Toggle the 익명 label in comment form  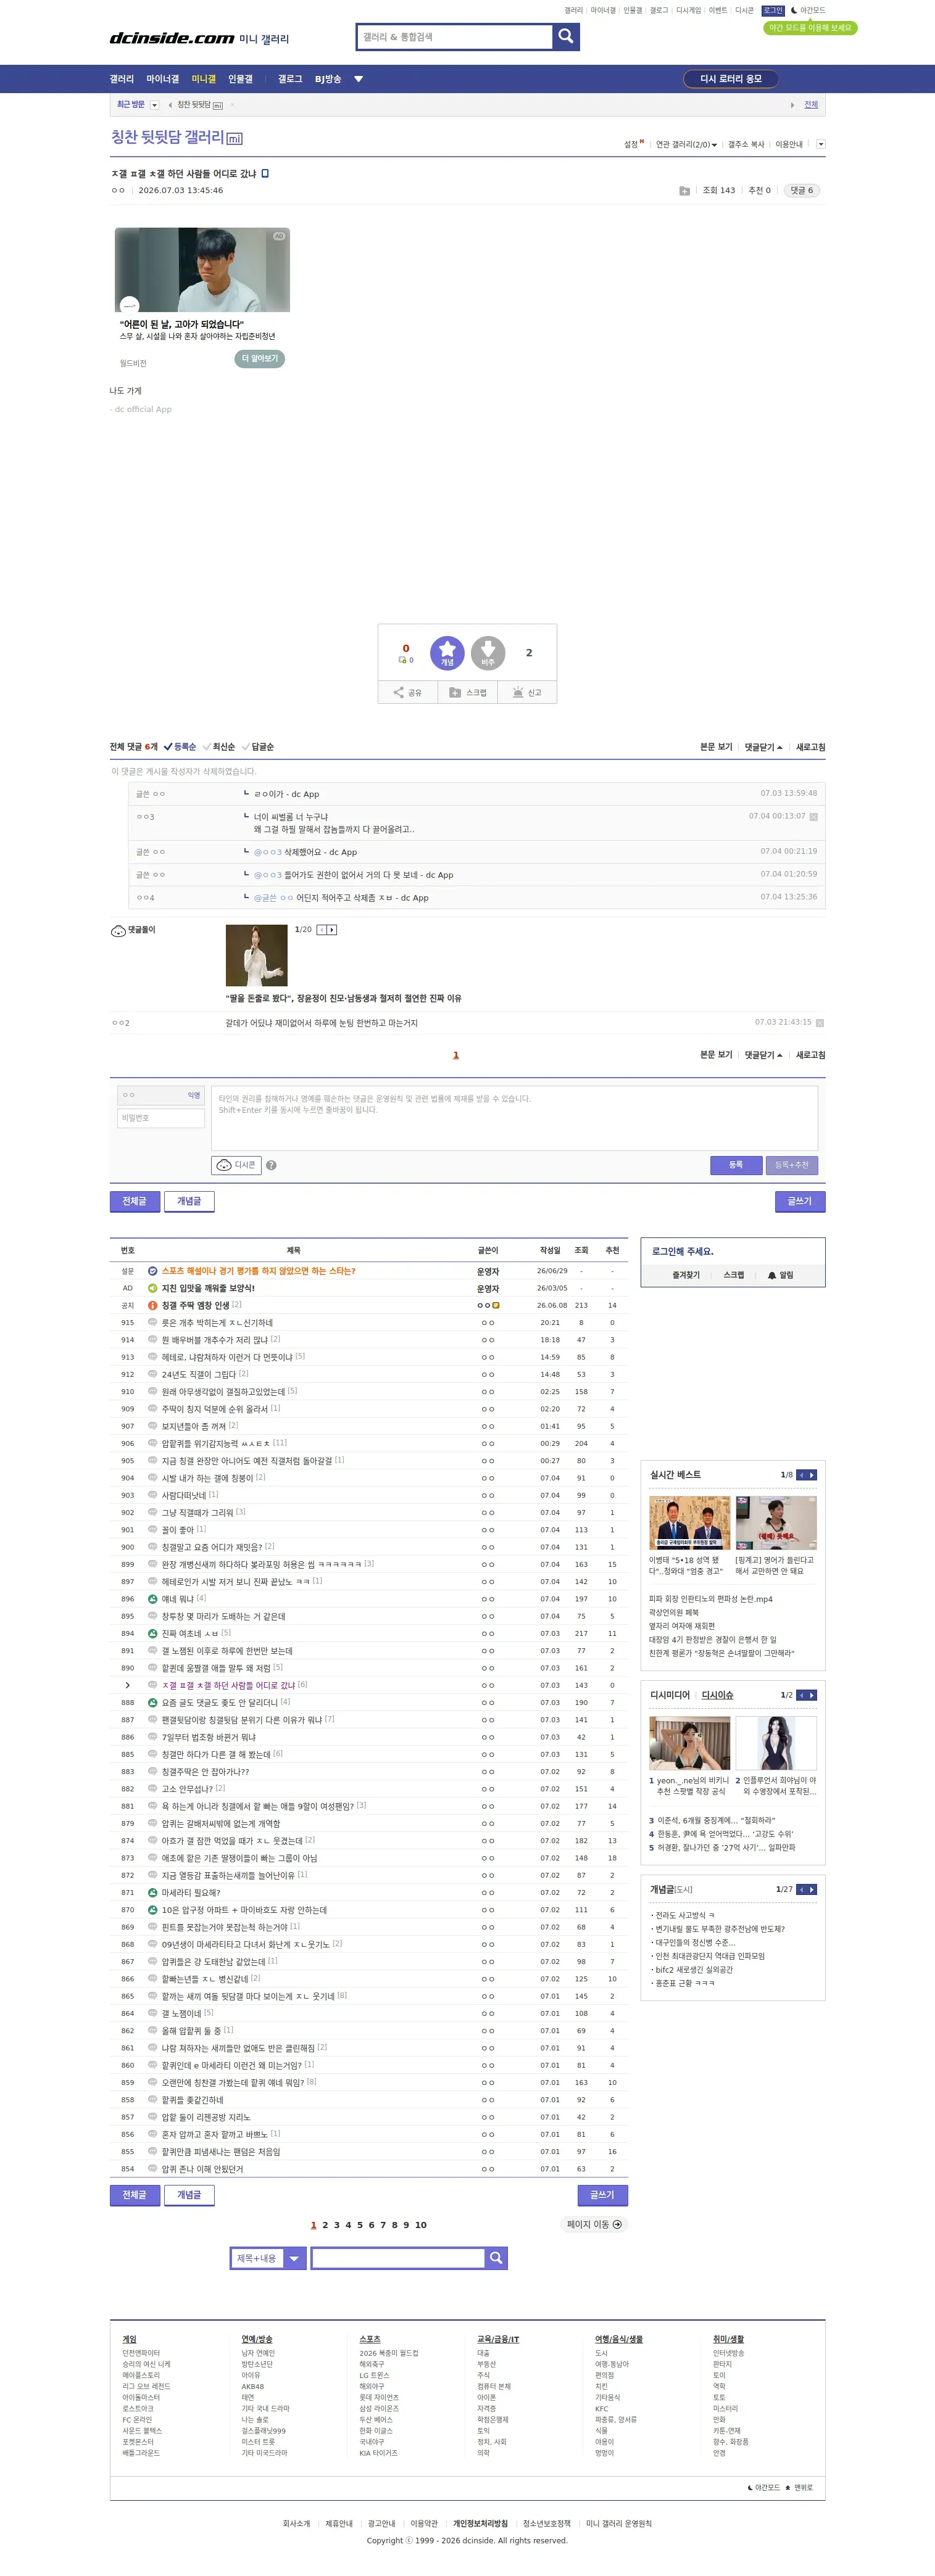[194, 1096]
